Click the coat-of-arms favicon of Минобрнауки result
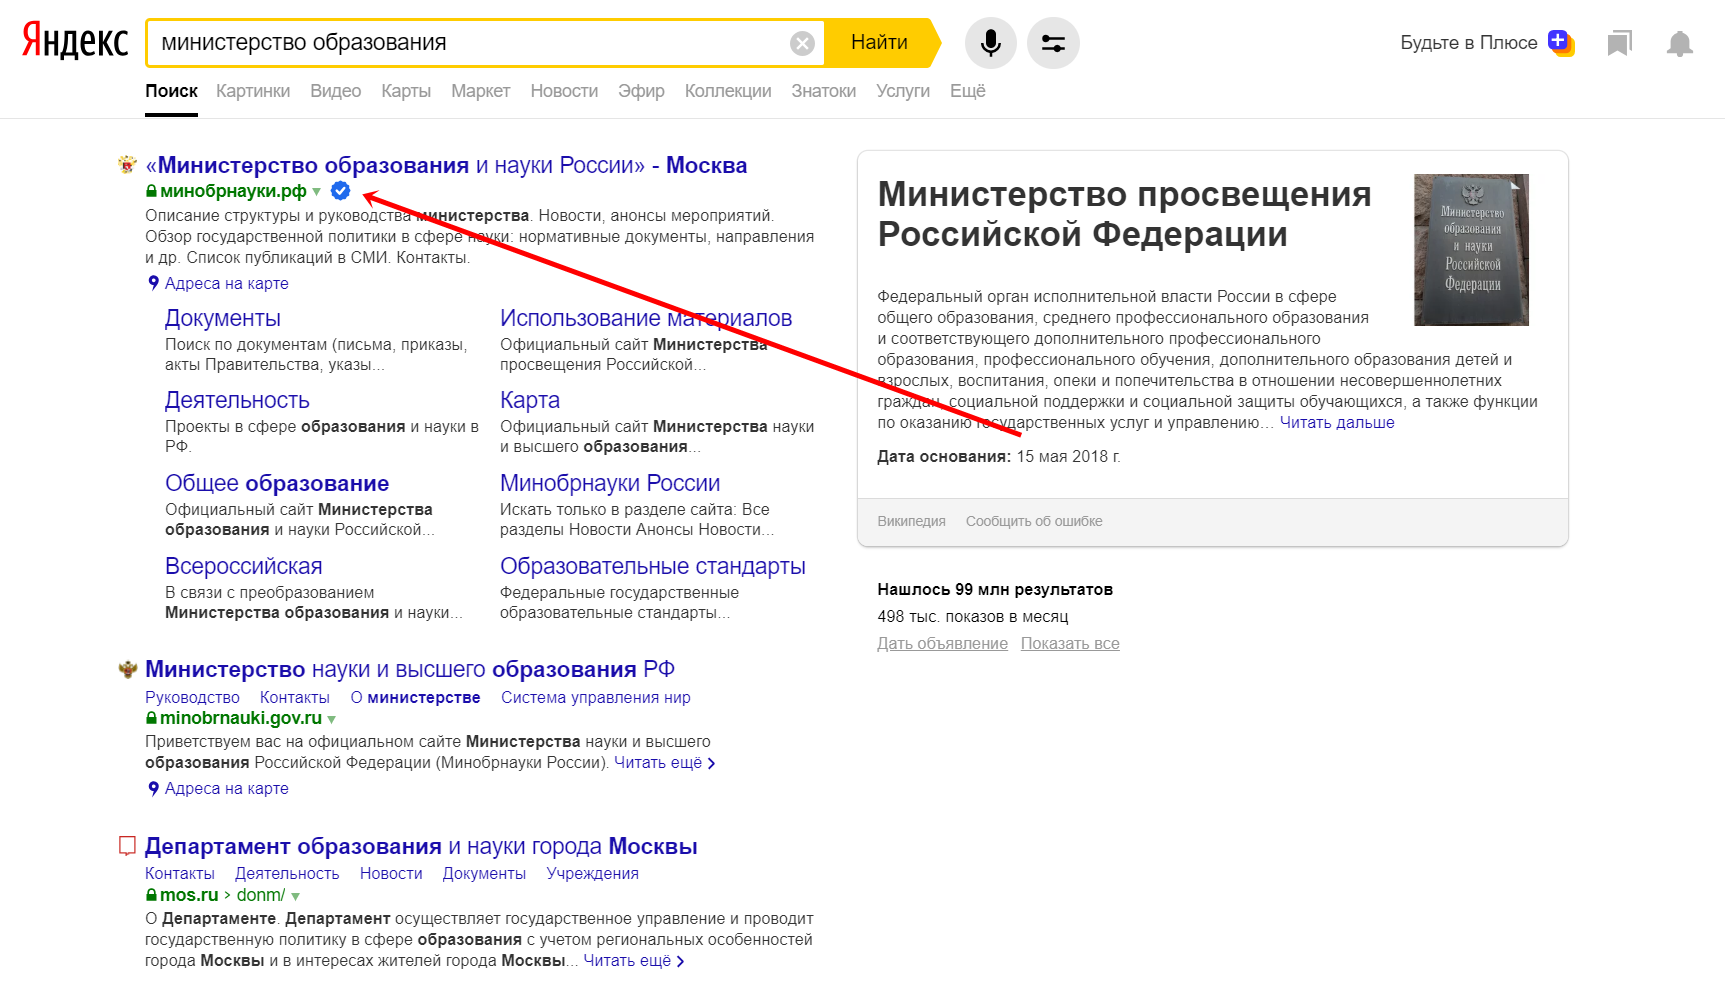This screenshot has width=1725, height=990. [x=126, y=163]
